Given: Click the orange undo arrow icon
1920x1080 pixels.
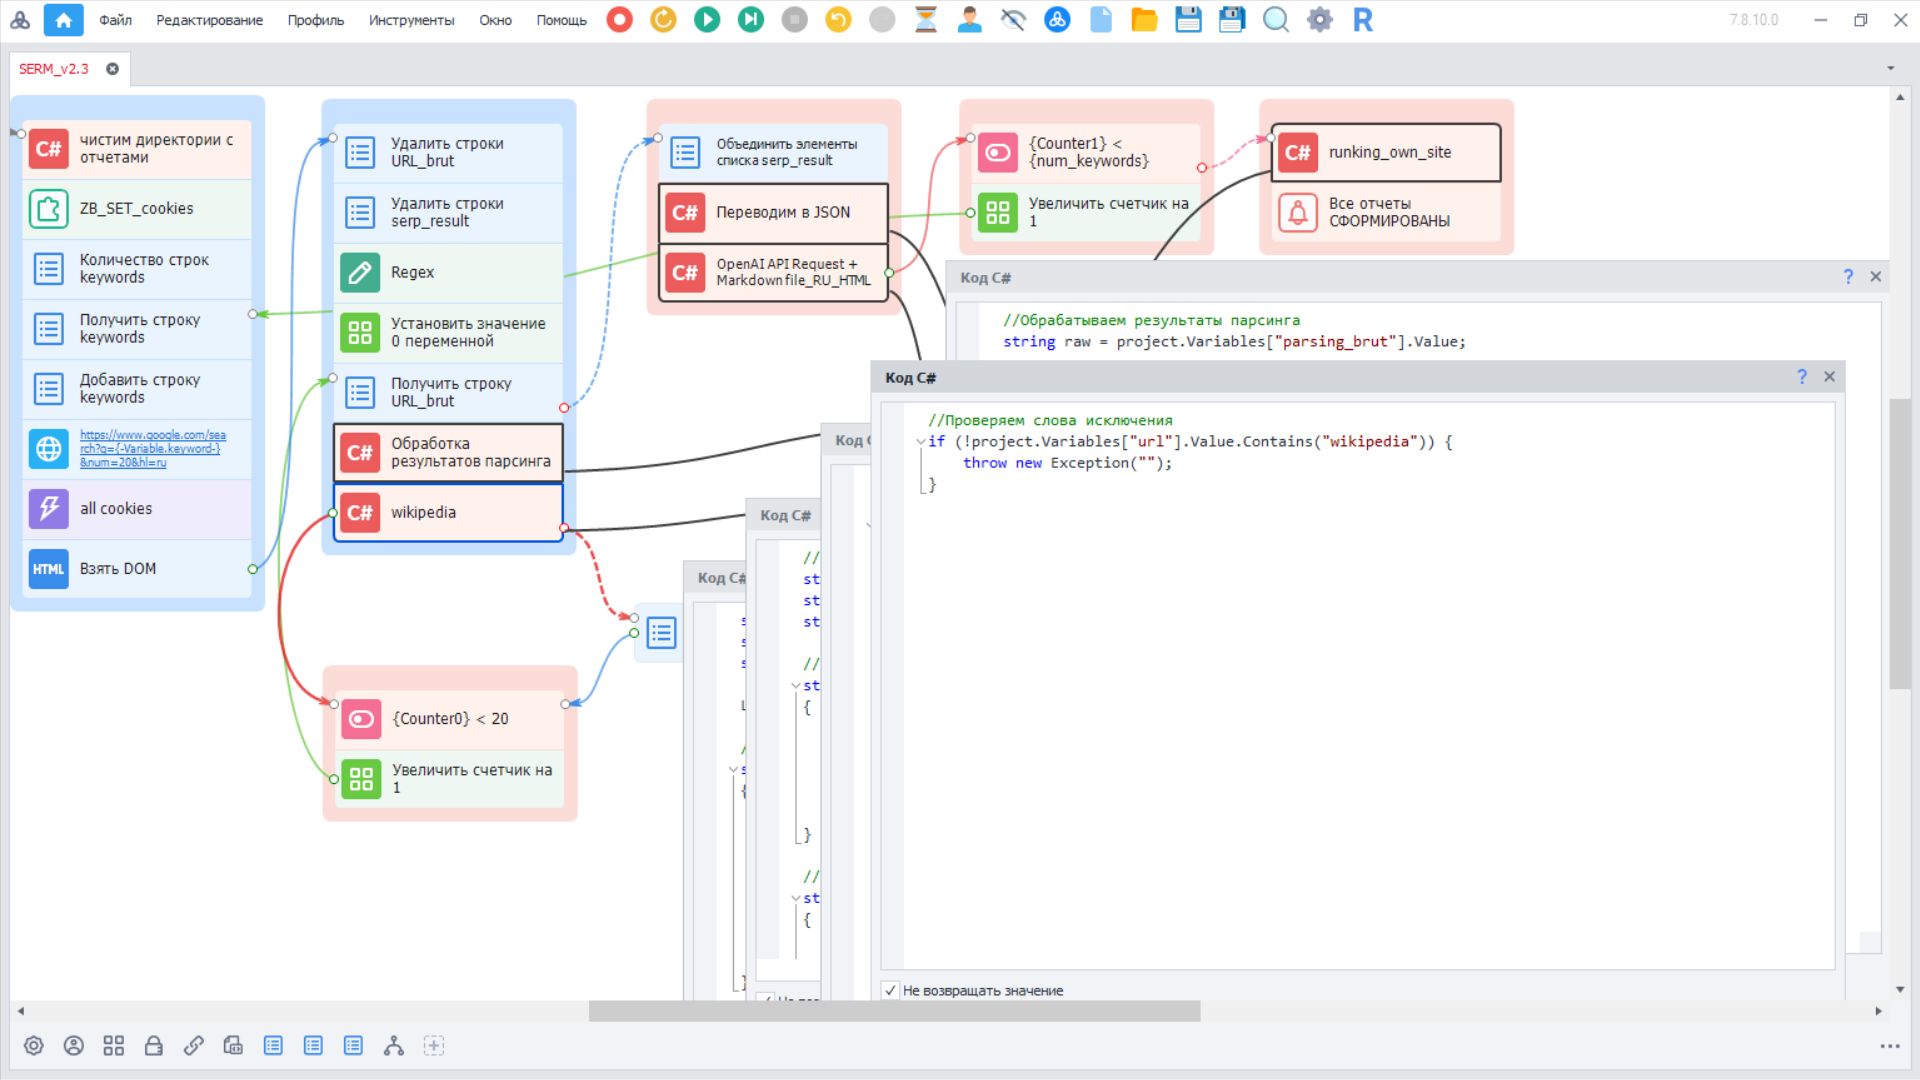Looking at the screenshot, I should [x=838, y=20].
